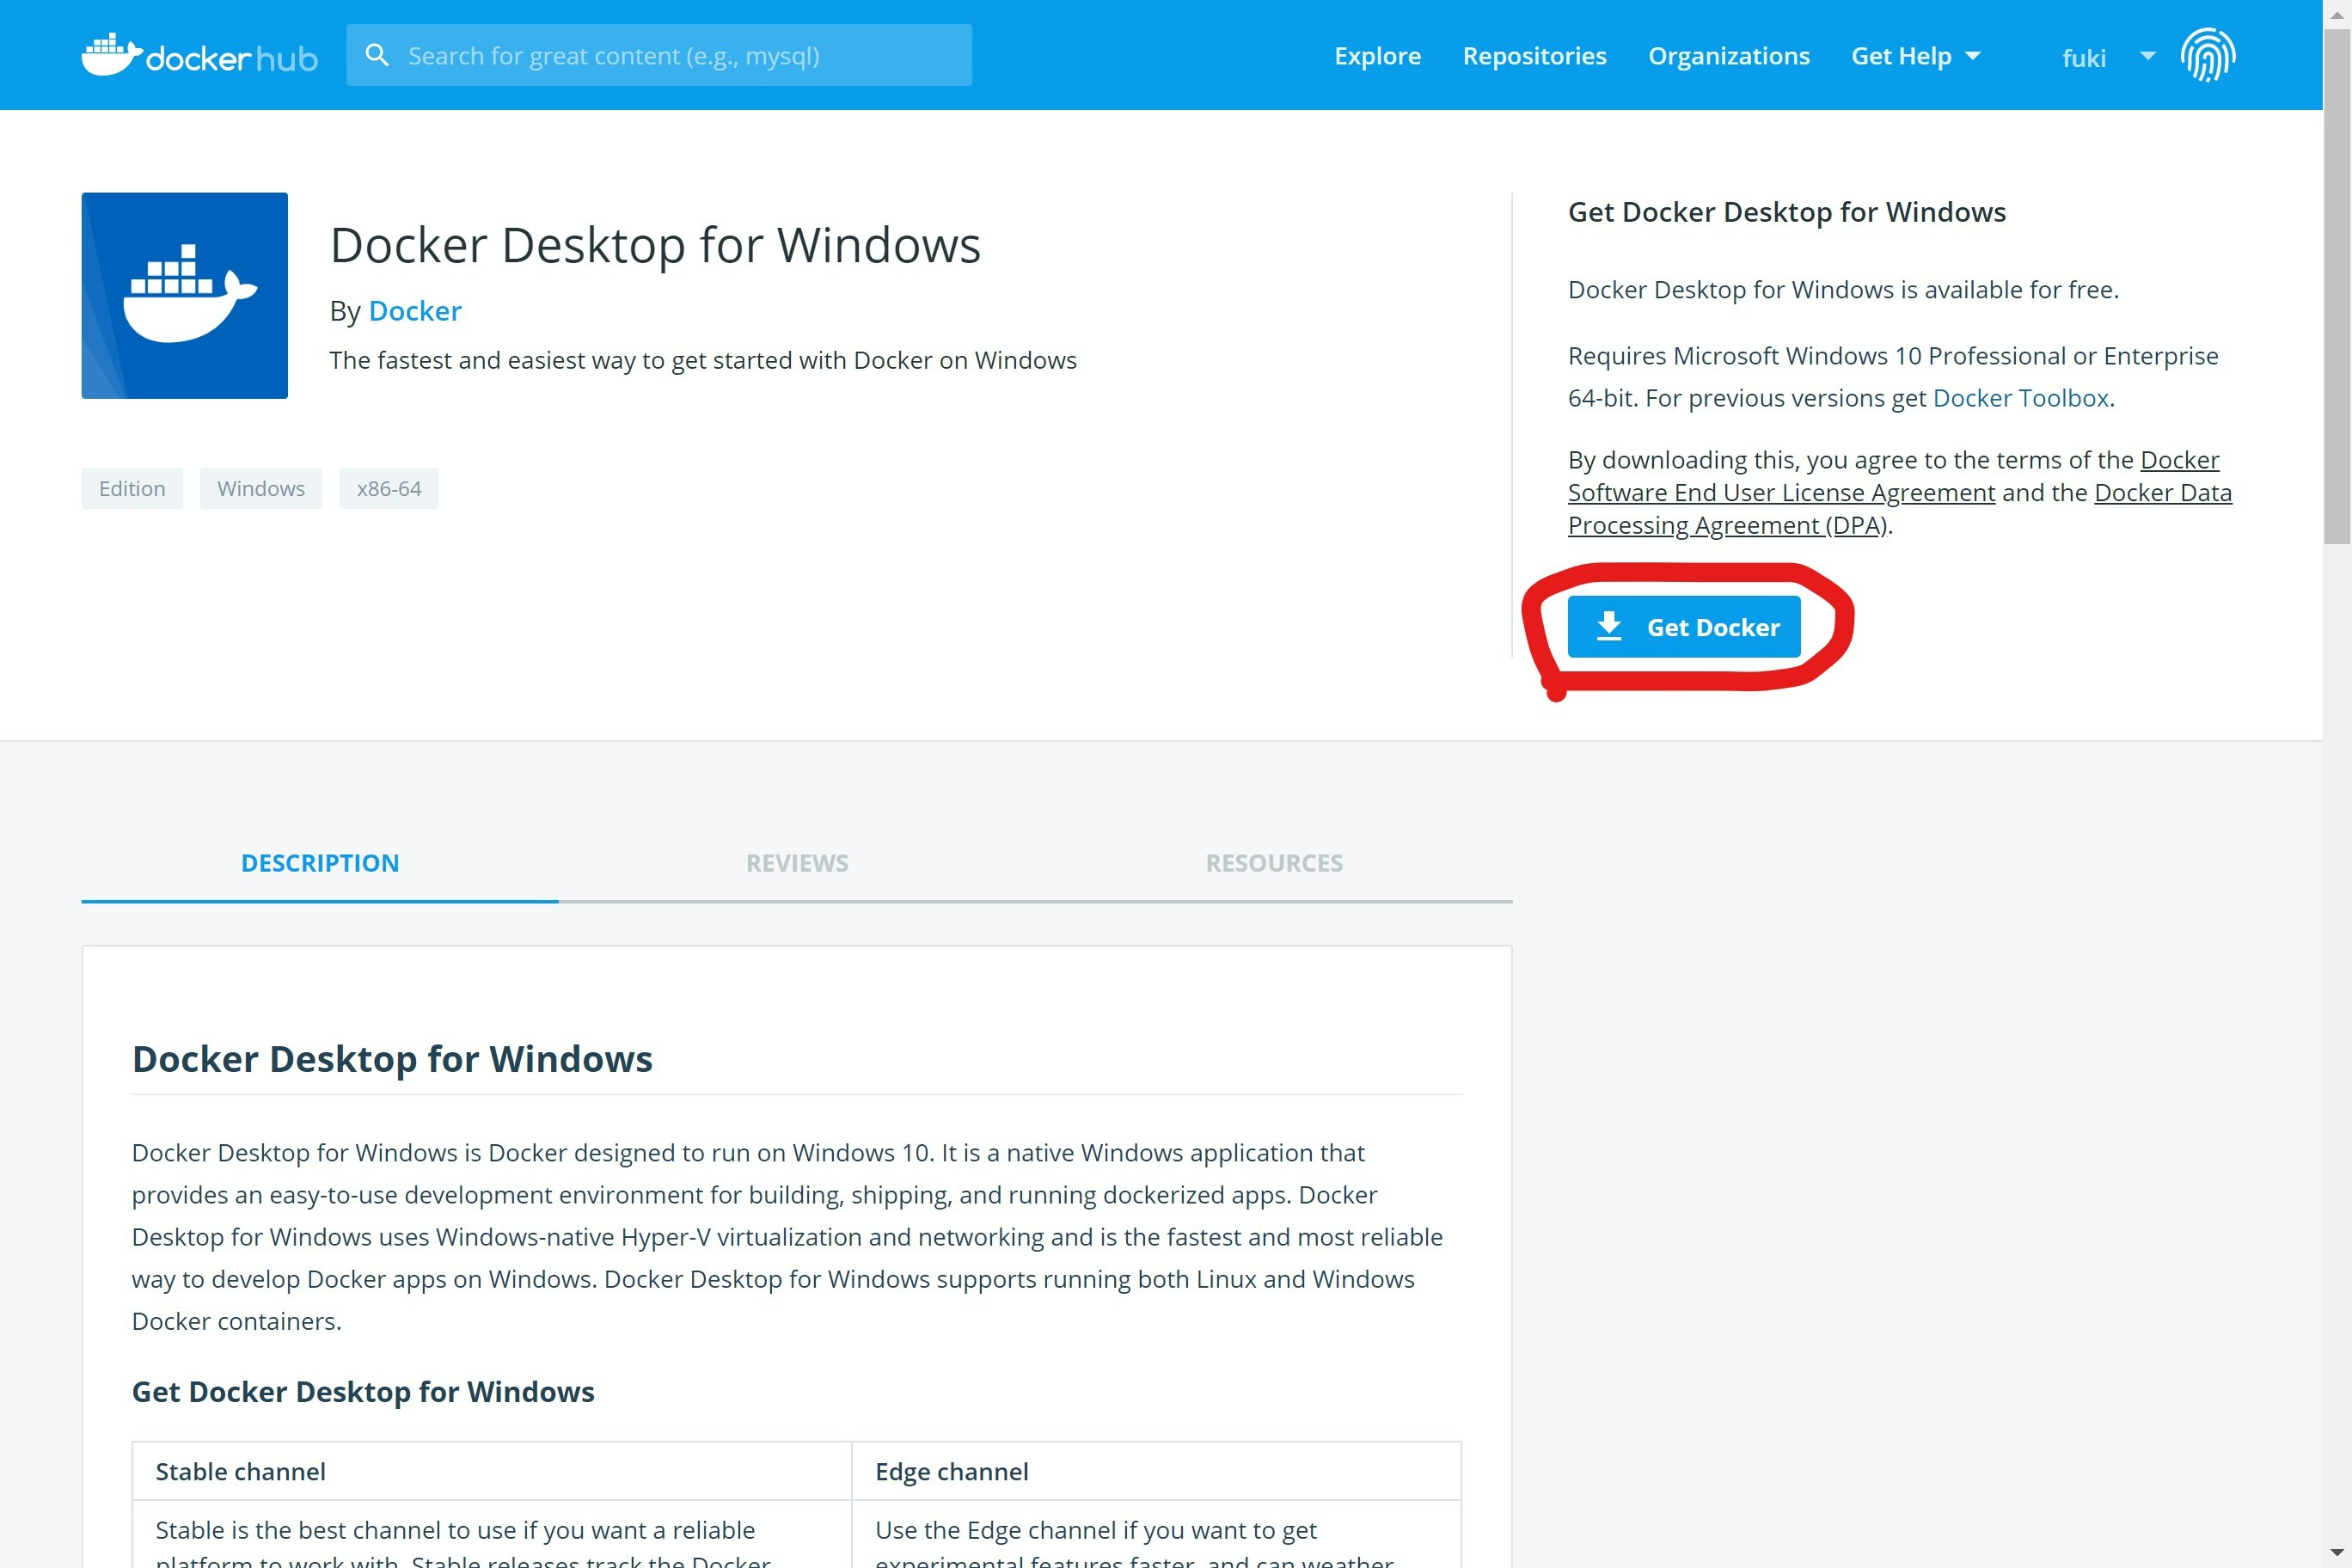Click the Docker Desktop whale app icon
This screenshot has height=1568, width=2352.
[x=184, y=296]
